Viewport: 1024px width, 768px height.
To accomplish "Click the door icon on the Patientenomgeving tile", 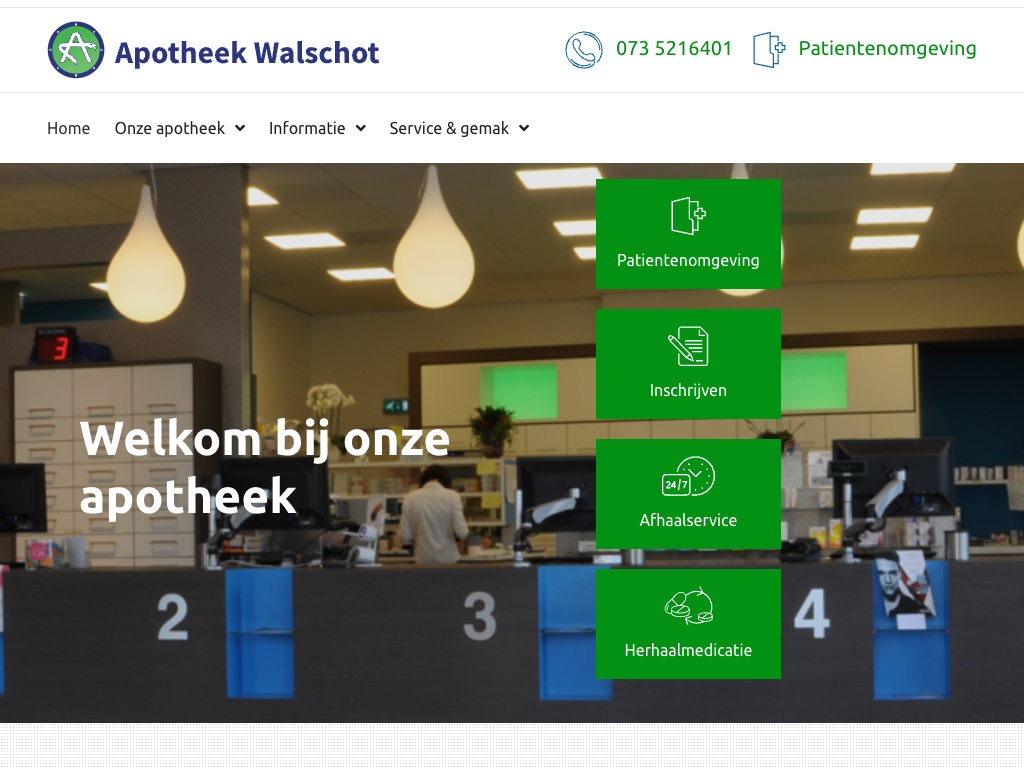I will tap(688, 216).
